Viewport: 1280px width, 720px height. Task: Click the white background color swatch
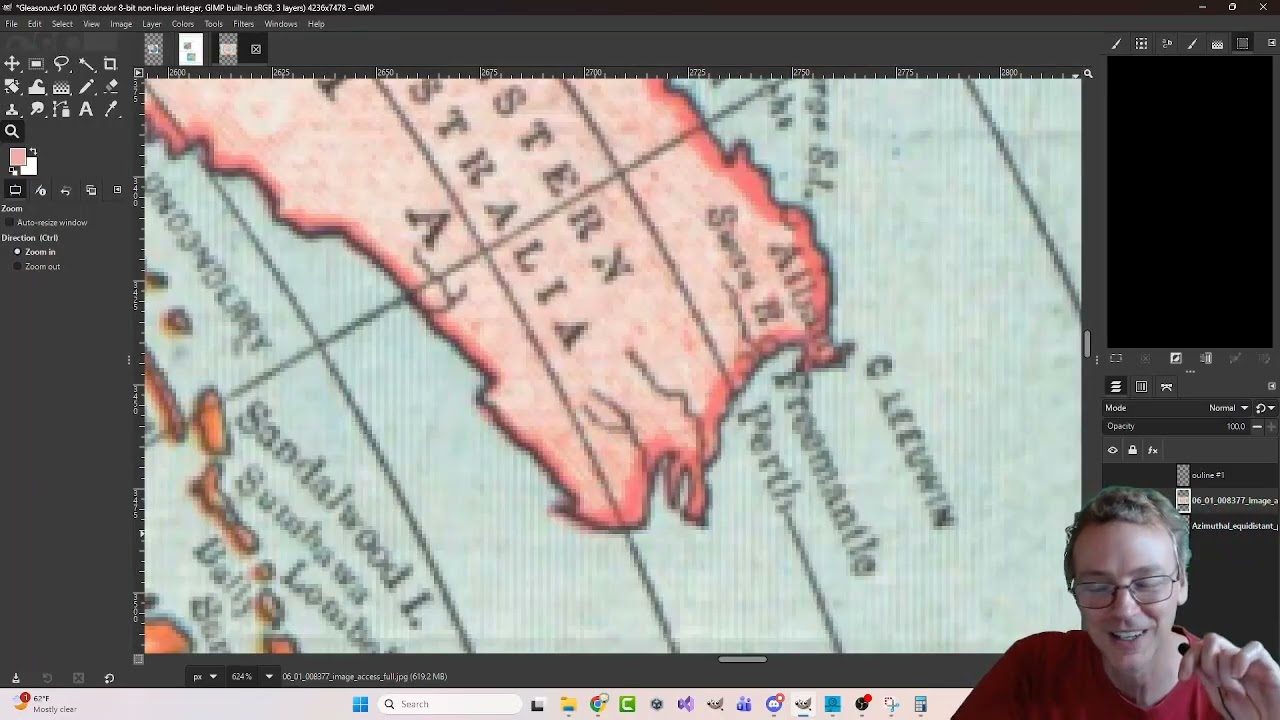click(x=30, y=168)
